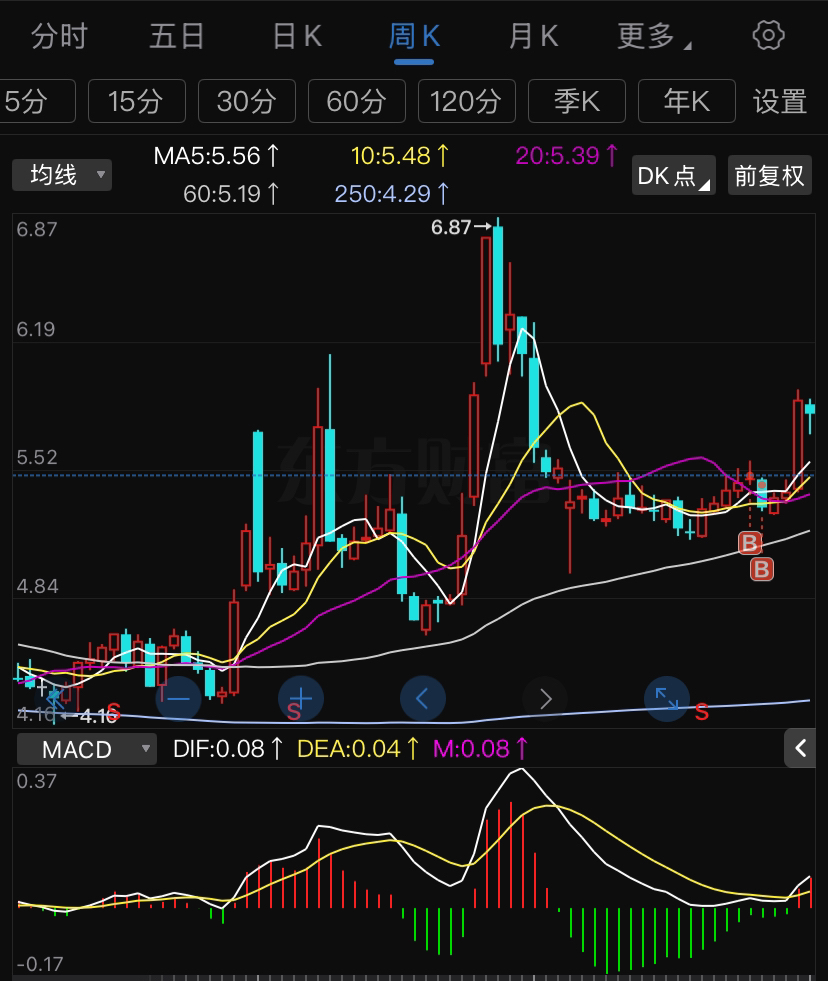Choose the 120分 period

[x=467, y=101]
